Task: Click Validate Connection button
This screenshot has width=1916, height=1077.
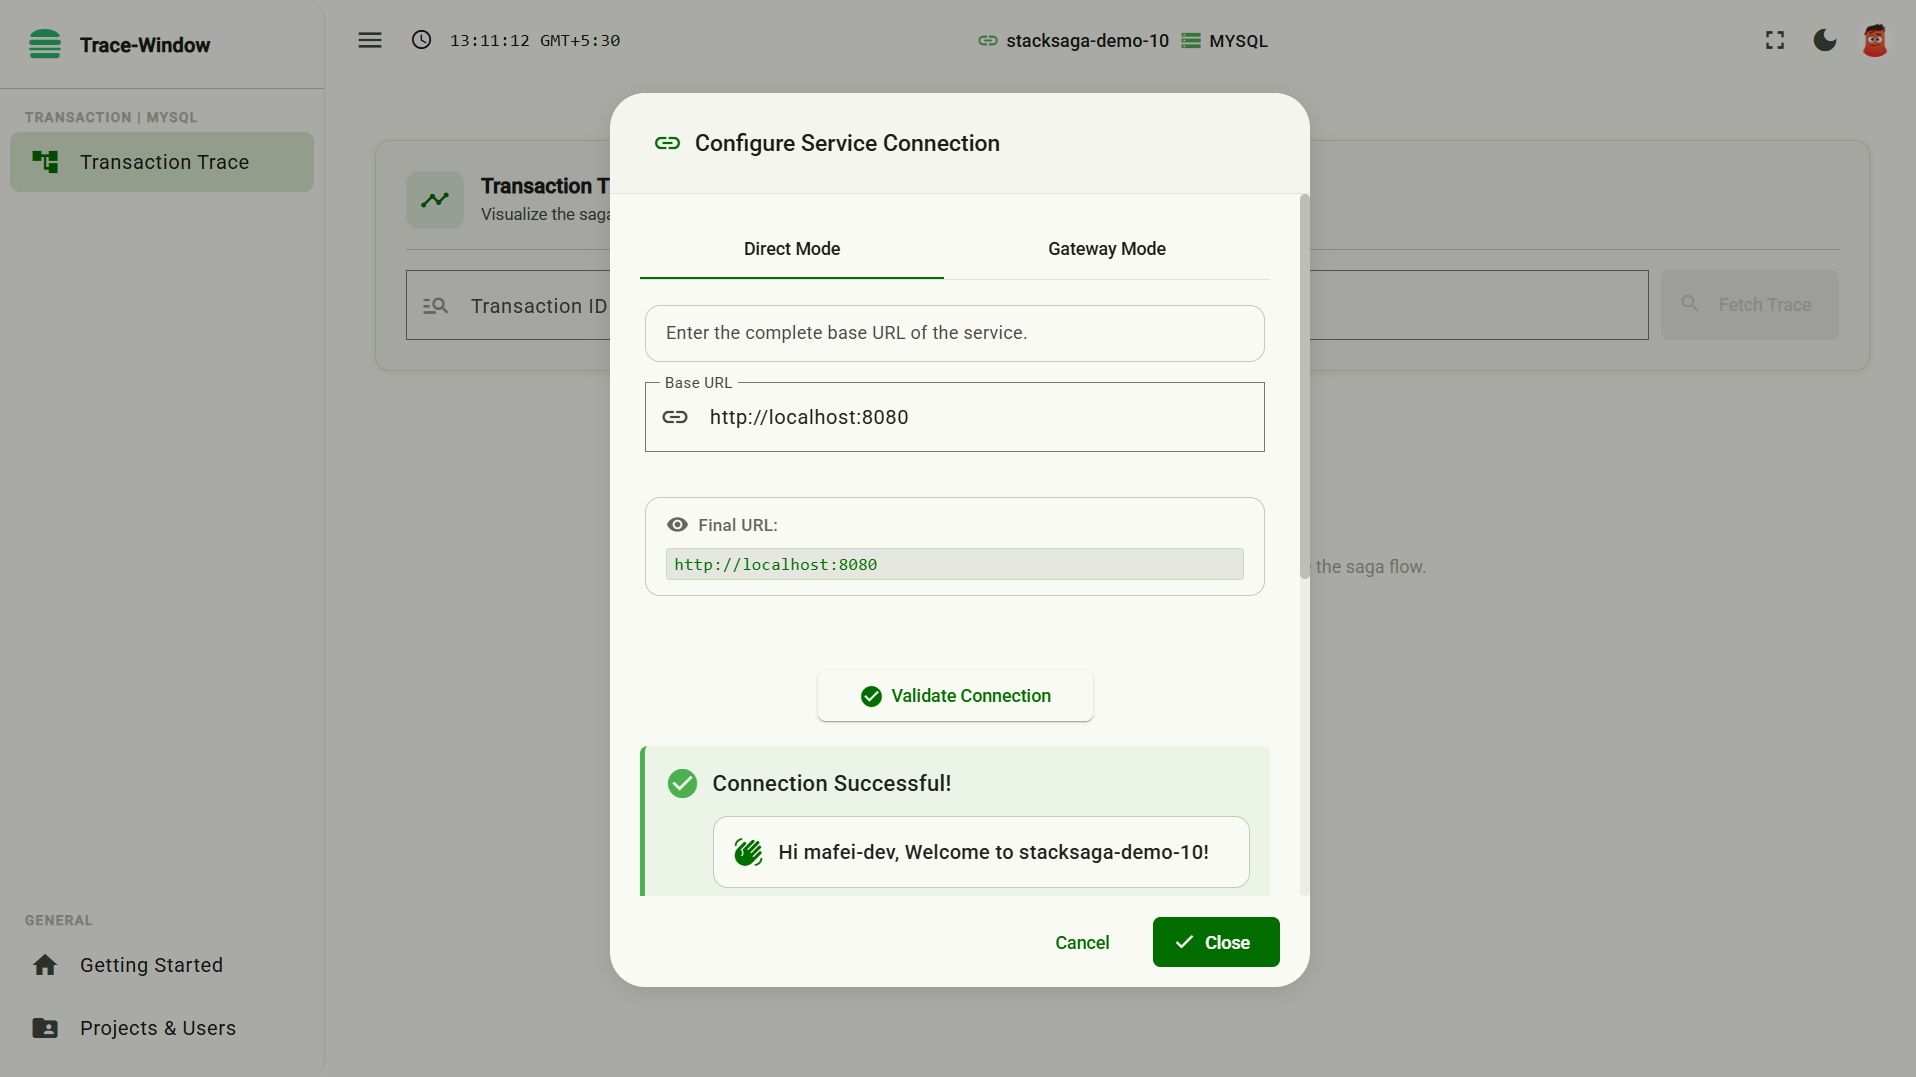Action: [955, 696]
